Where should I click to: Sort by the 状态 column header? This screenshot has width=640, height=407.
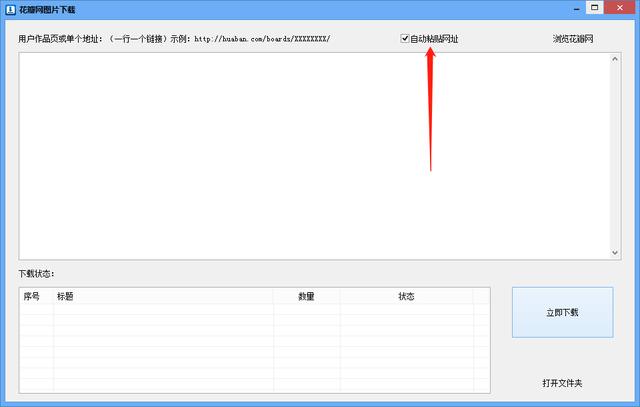407,296
